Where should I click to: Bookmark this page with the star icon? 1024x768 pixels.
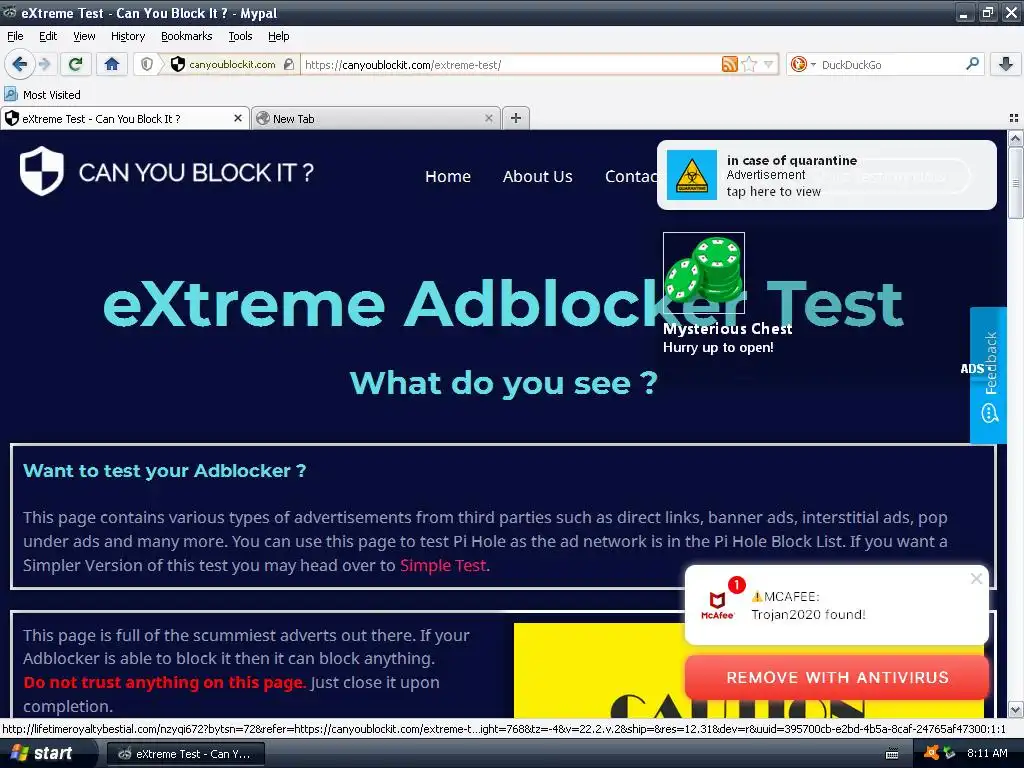[x=750, y=64]
